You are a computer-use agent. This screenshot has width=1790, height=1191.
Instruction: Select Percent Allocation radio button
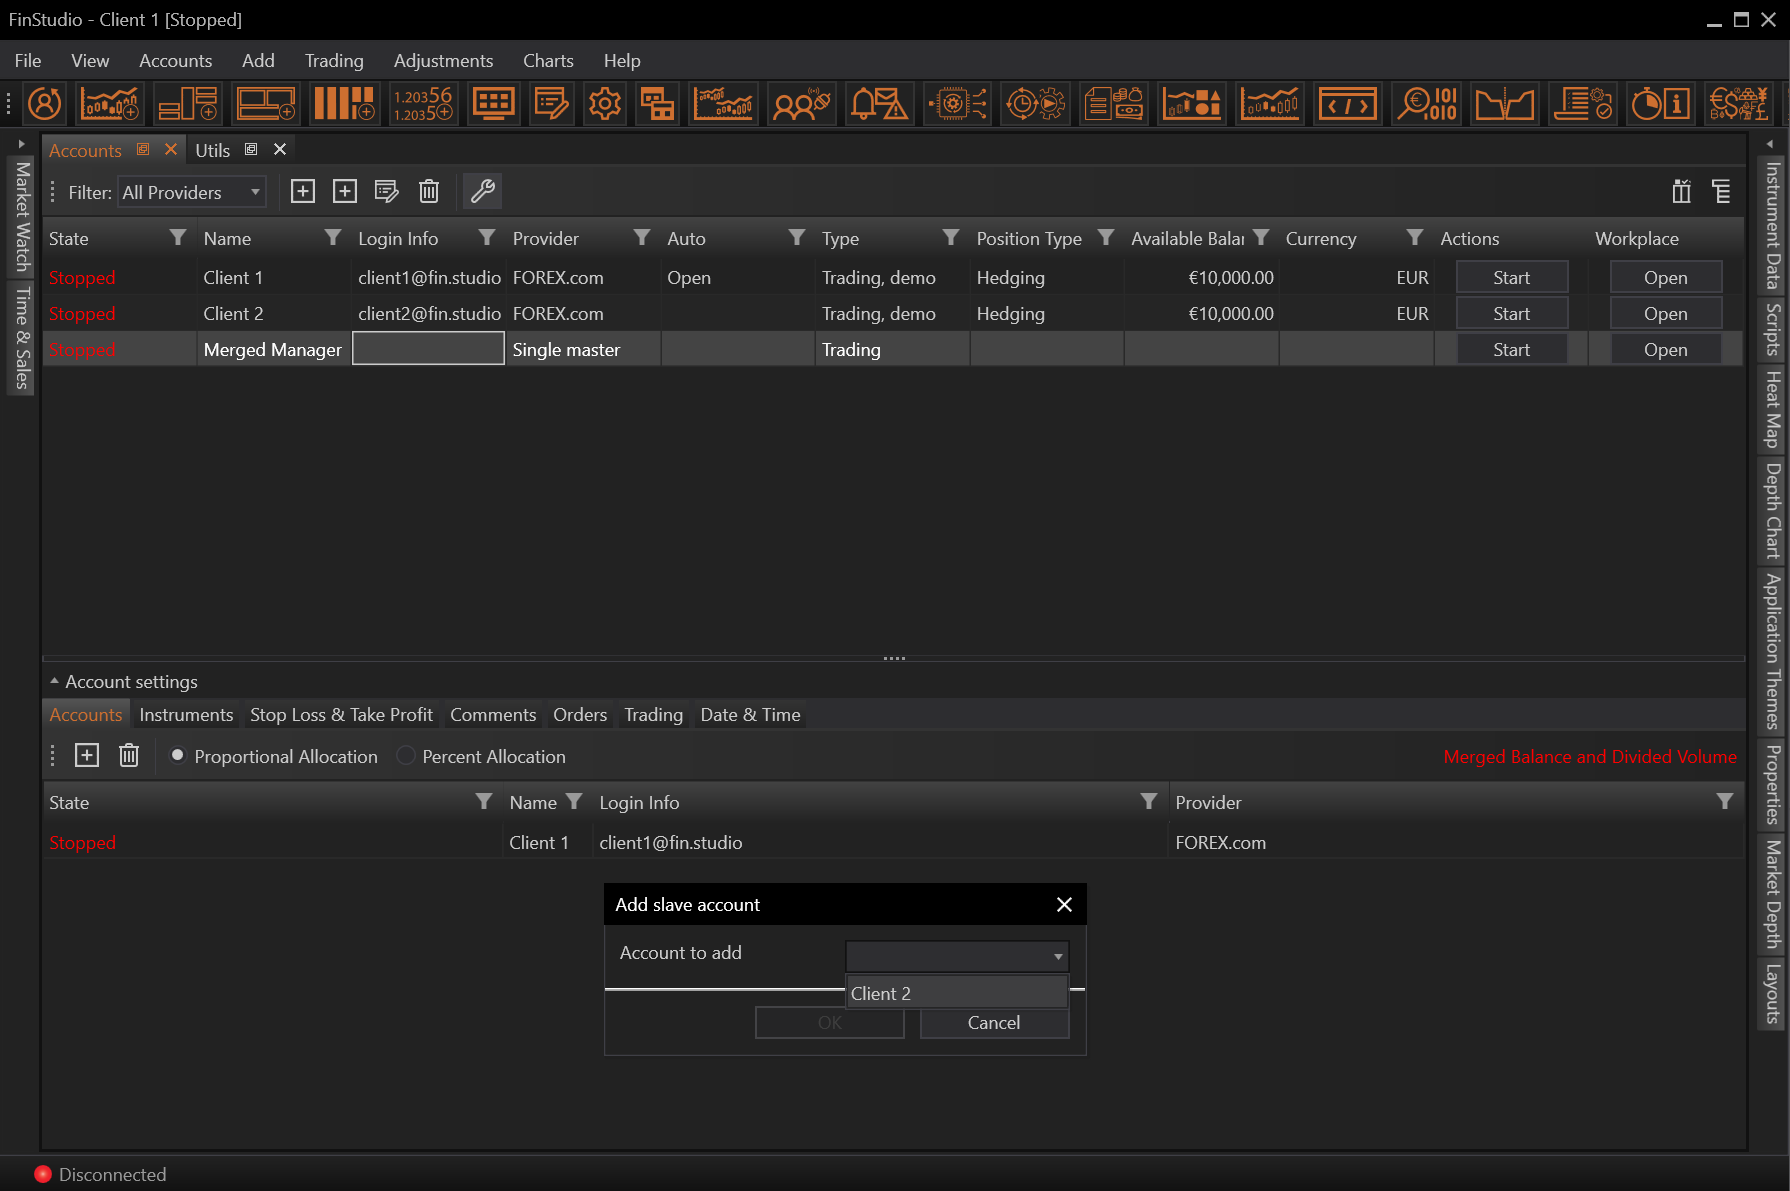[406, 756]
